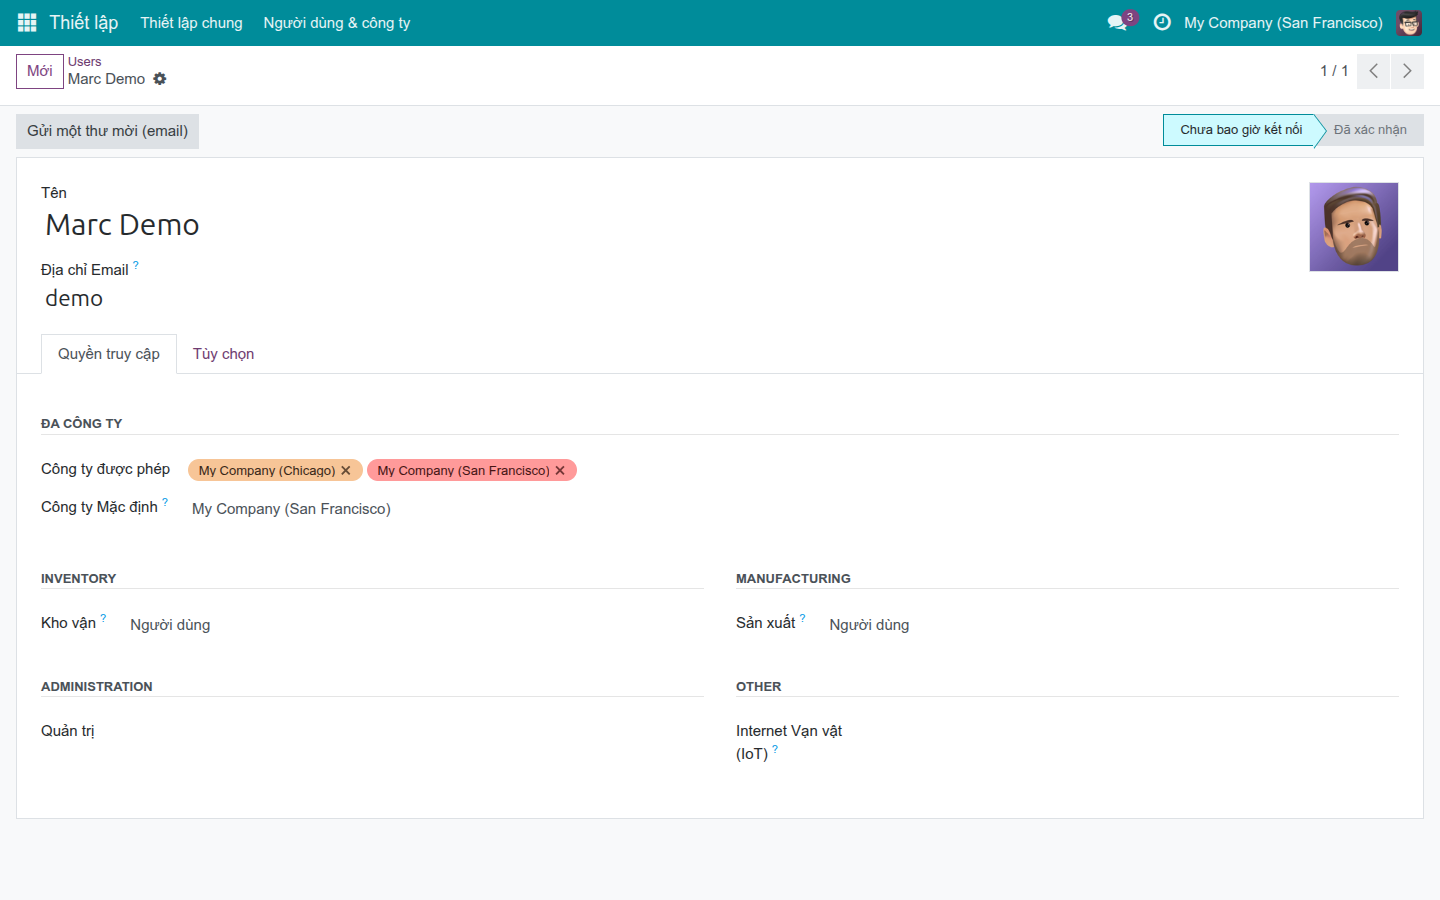
Task: Select the Chưa bao giờ kết nối status
Action: click(1241, 130)
